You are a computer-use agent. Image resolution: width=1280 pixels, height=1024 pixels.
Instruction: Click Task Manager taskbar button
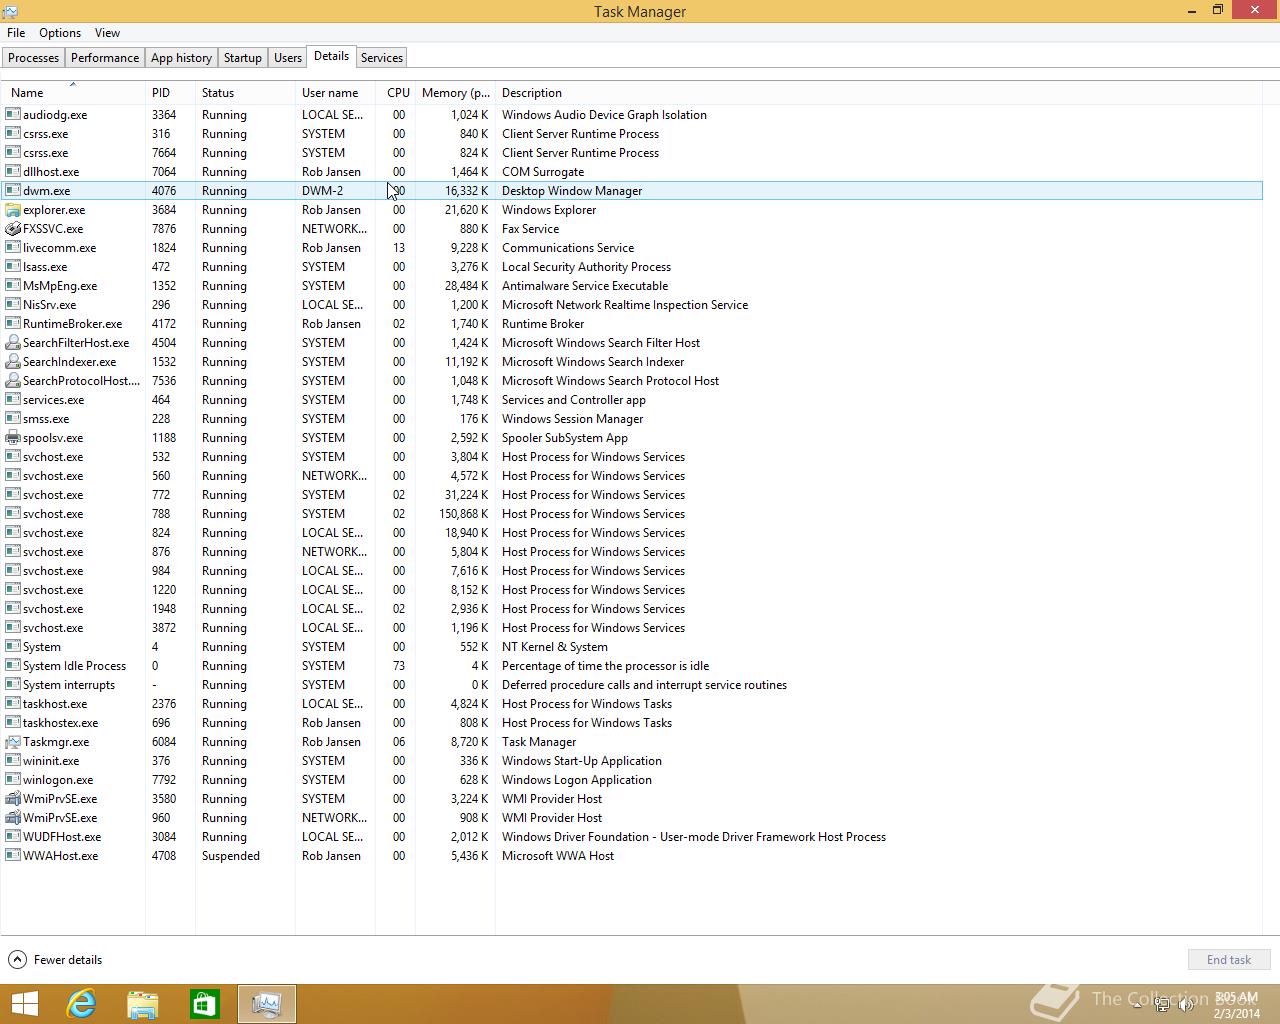click(267, 1004)
